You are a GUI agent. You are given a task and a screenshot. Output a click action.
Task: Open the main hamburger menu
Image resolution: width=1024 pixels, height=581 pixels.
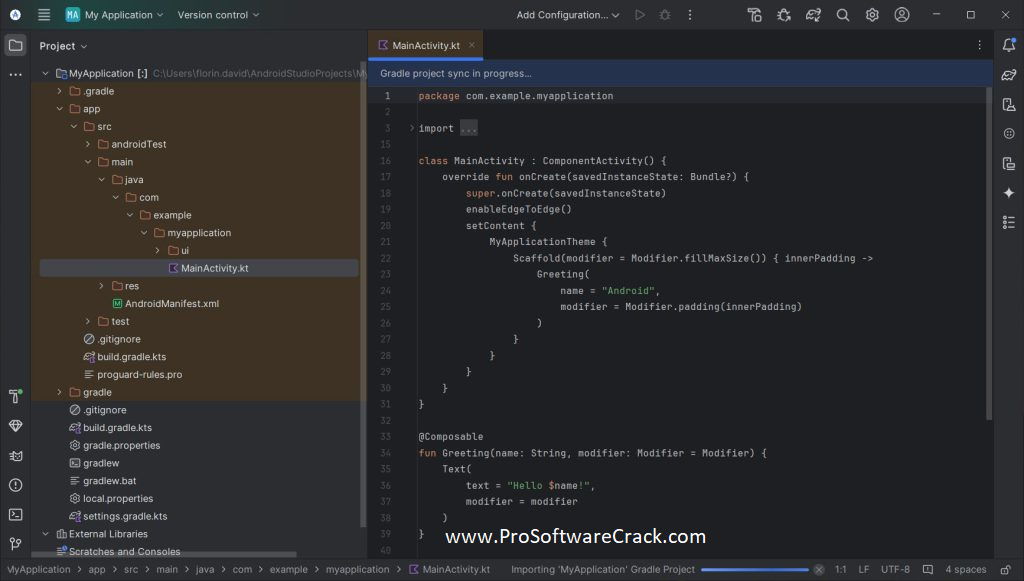tap(44, 14)
